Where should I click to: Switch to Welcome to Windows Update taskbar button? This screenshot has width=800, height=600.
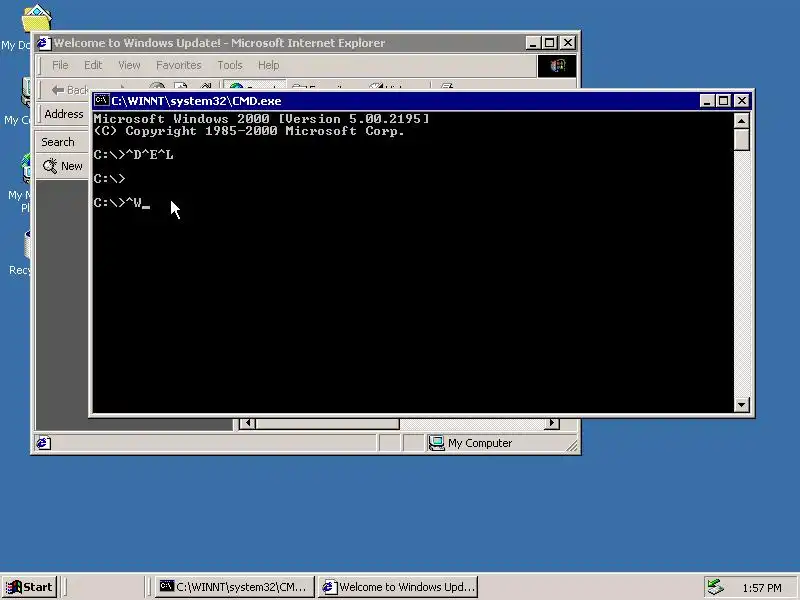(398, 587)
